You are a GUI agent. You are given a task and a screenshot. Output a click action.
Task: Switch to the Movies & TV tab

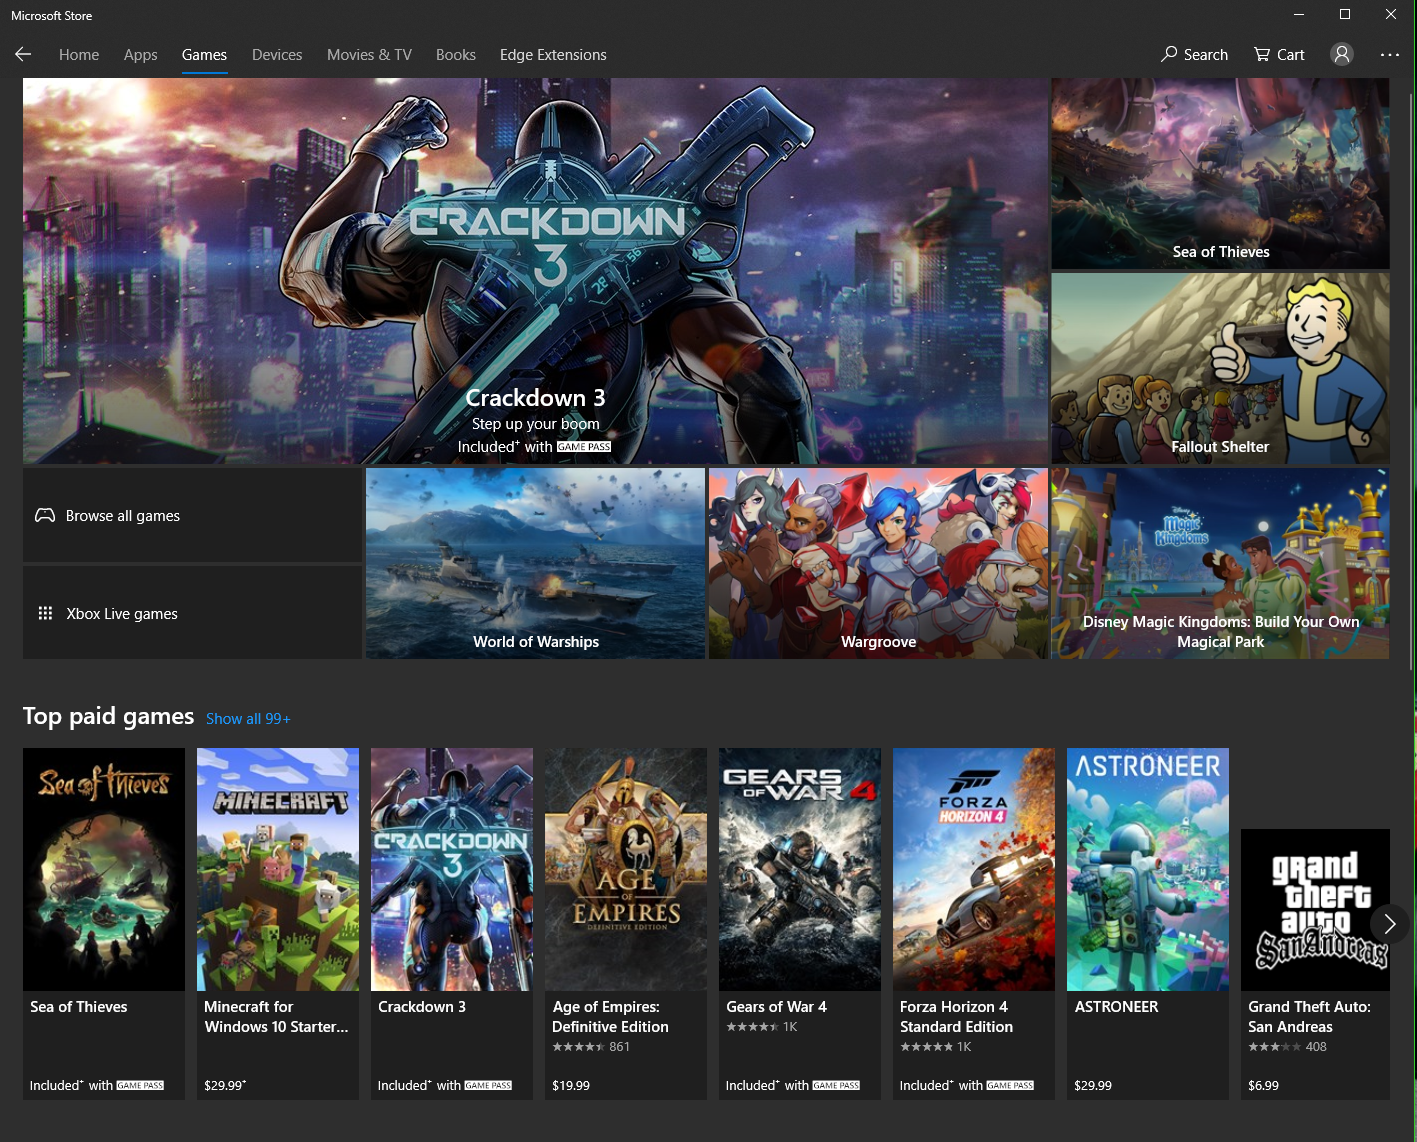tap(369, 54)
